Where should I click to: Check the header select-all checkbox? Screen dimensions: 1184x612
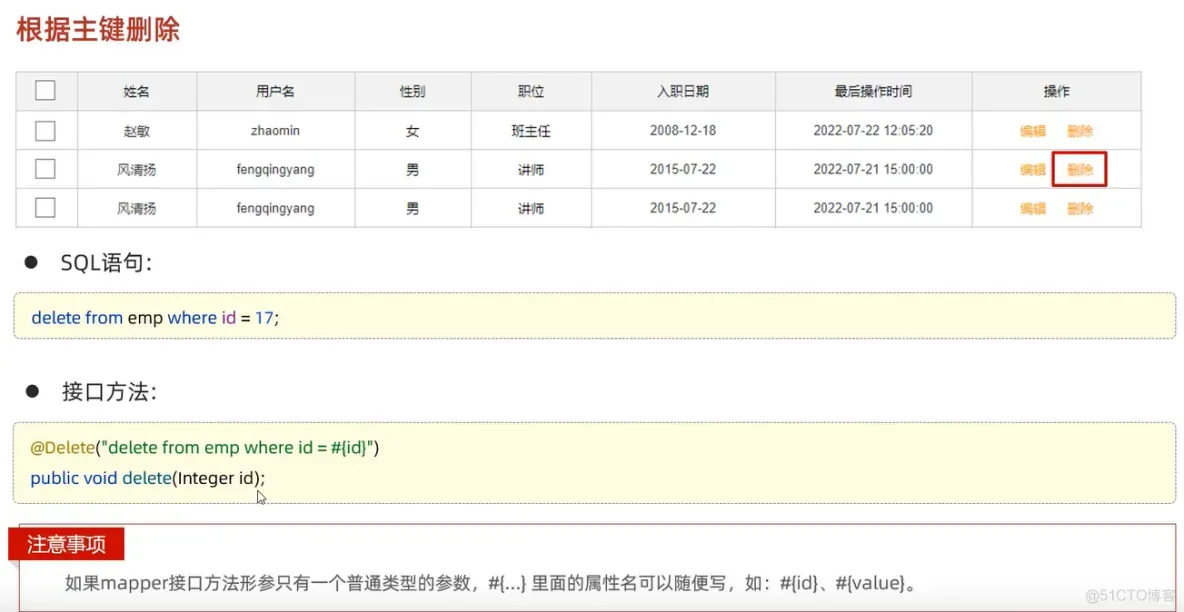pos(45,91)
